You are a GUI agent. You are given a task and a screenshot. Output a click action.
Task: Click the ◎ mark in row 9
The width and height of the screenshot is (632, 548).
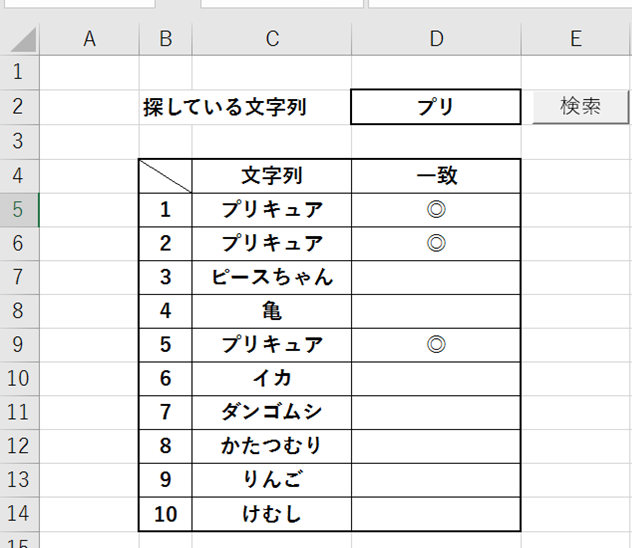436,345
